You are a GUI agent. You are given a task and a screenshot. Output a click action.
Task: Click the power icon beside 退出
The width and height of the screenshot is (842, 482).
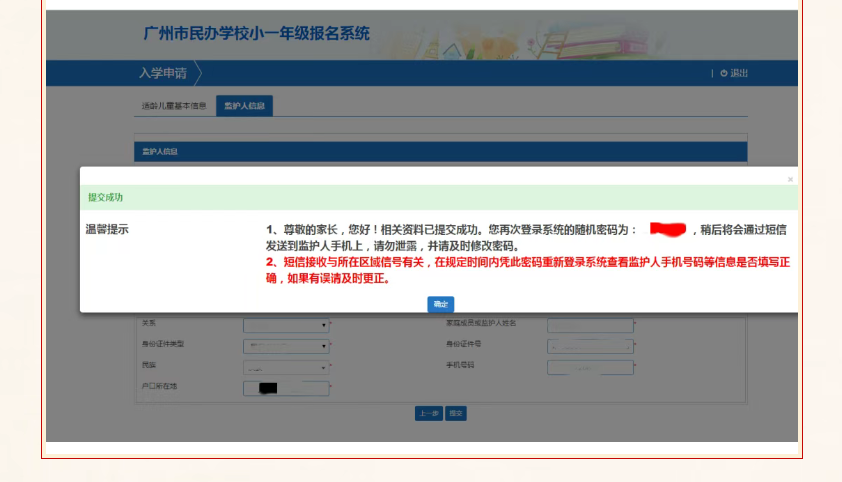pos(724,73)
